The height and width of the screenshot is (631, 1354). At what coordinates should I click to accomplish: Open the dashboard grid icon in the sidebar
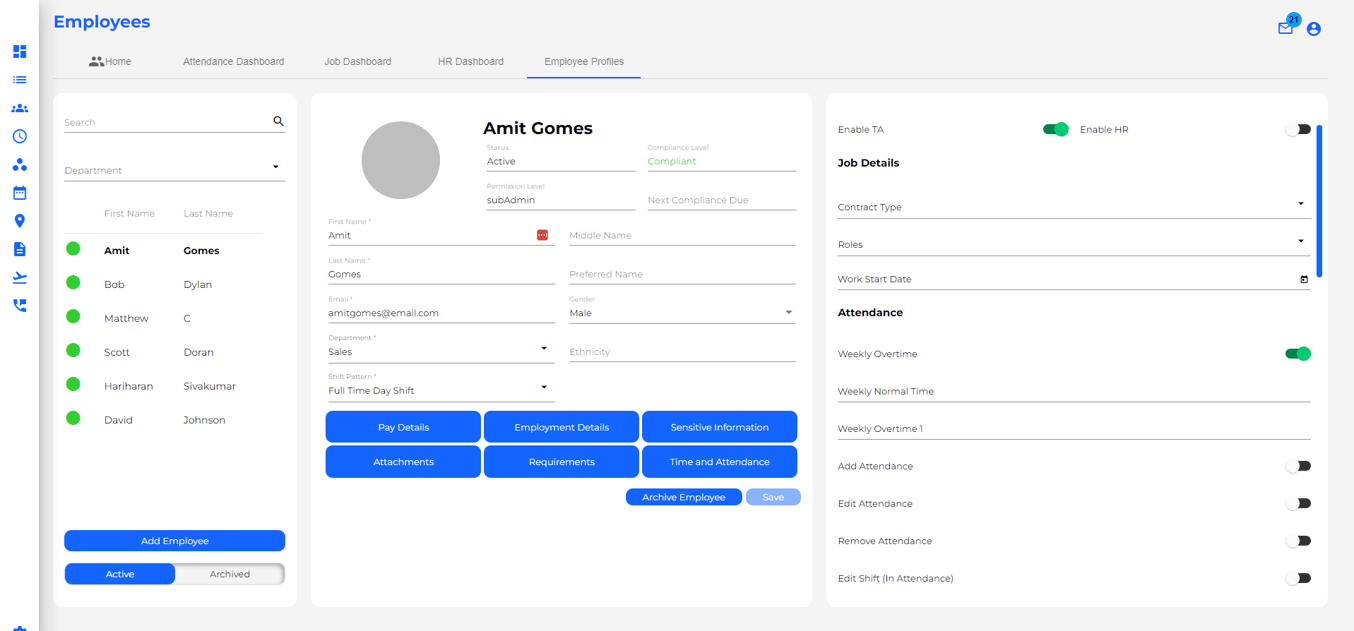(19, 51)
